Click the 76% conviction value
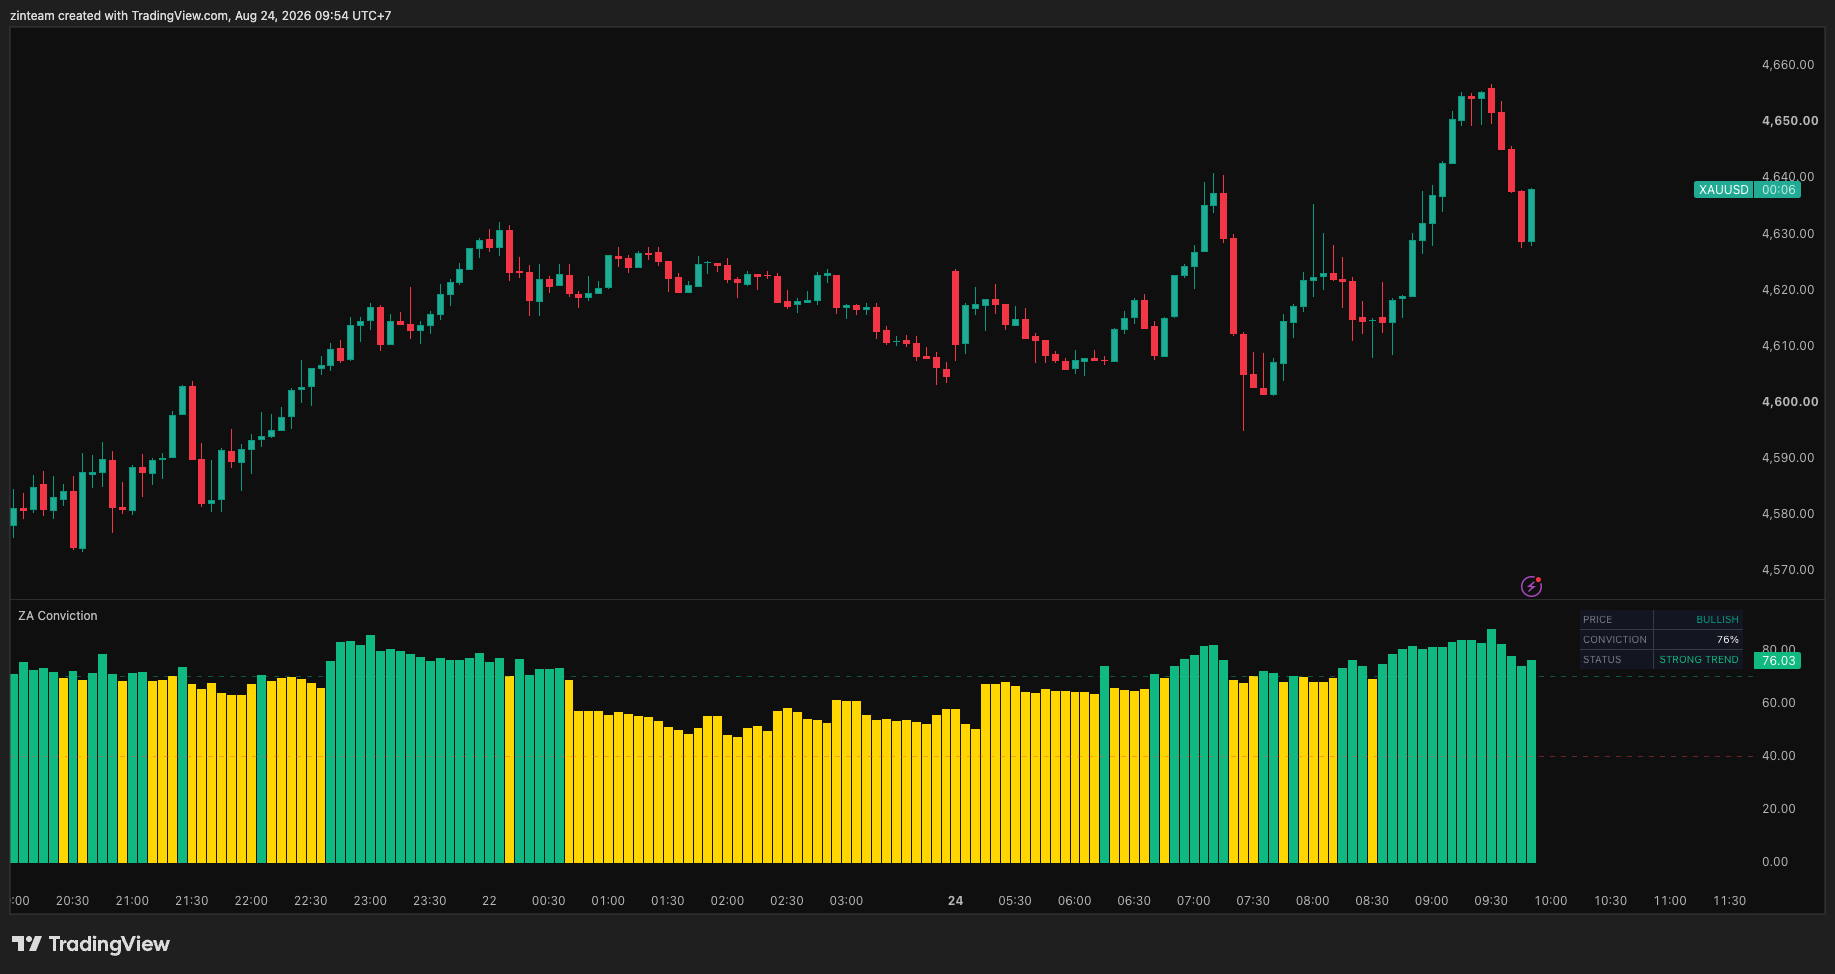The height and width of the screenshot is (974, 1835). pos(1727,640)
